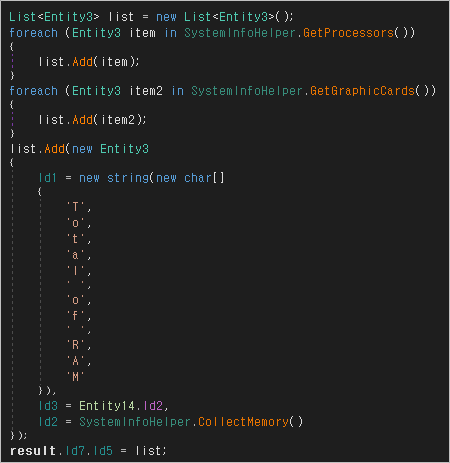Click list.Add(item2) statement
The width and height of the screenshot is (450, 463).
92,120
